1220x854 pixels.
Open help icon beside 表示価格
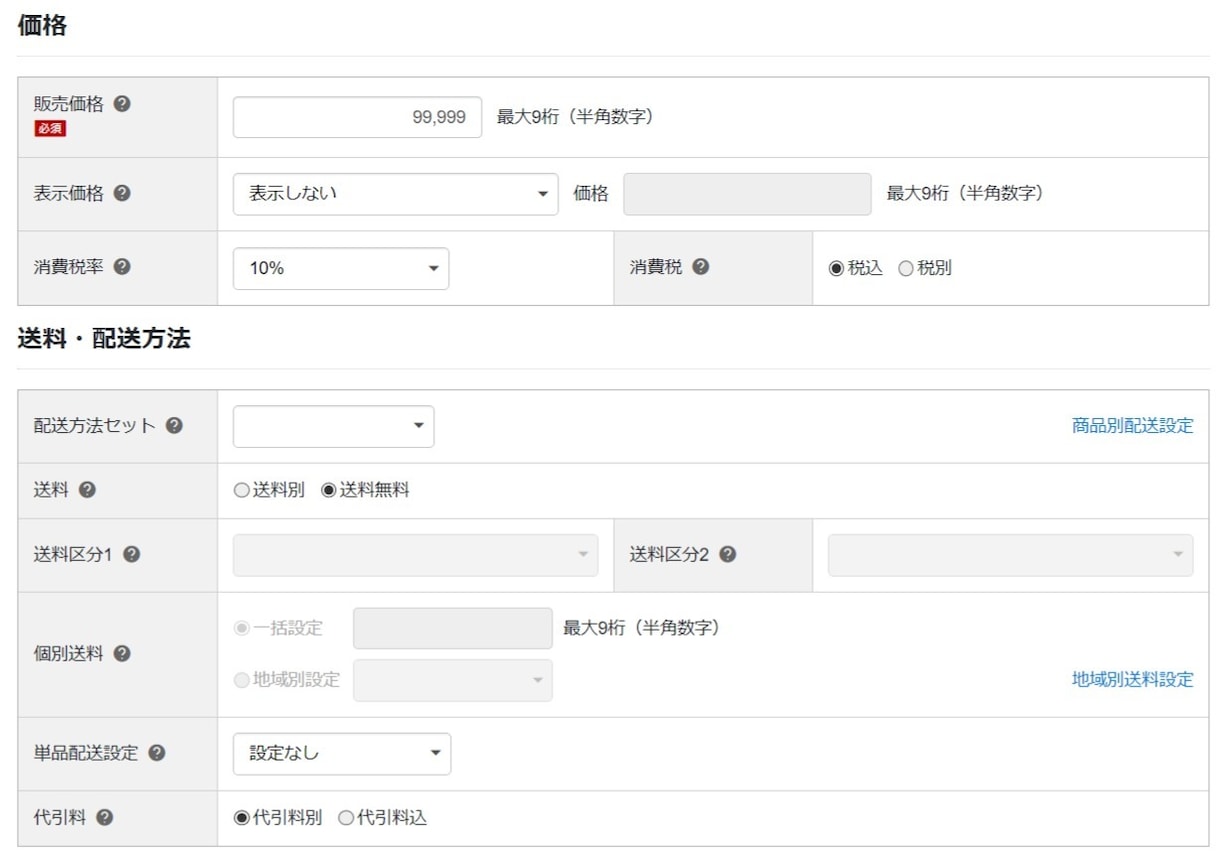122,193
